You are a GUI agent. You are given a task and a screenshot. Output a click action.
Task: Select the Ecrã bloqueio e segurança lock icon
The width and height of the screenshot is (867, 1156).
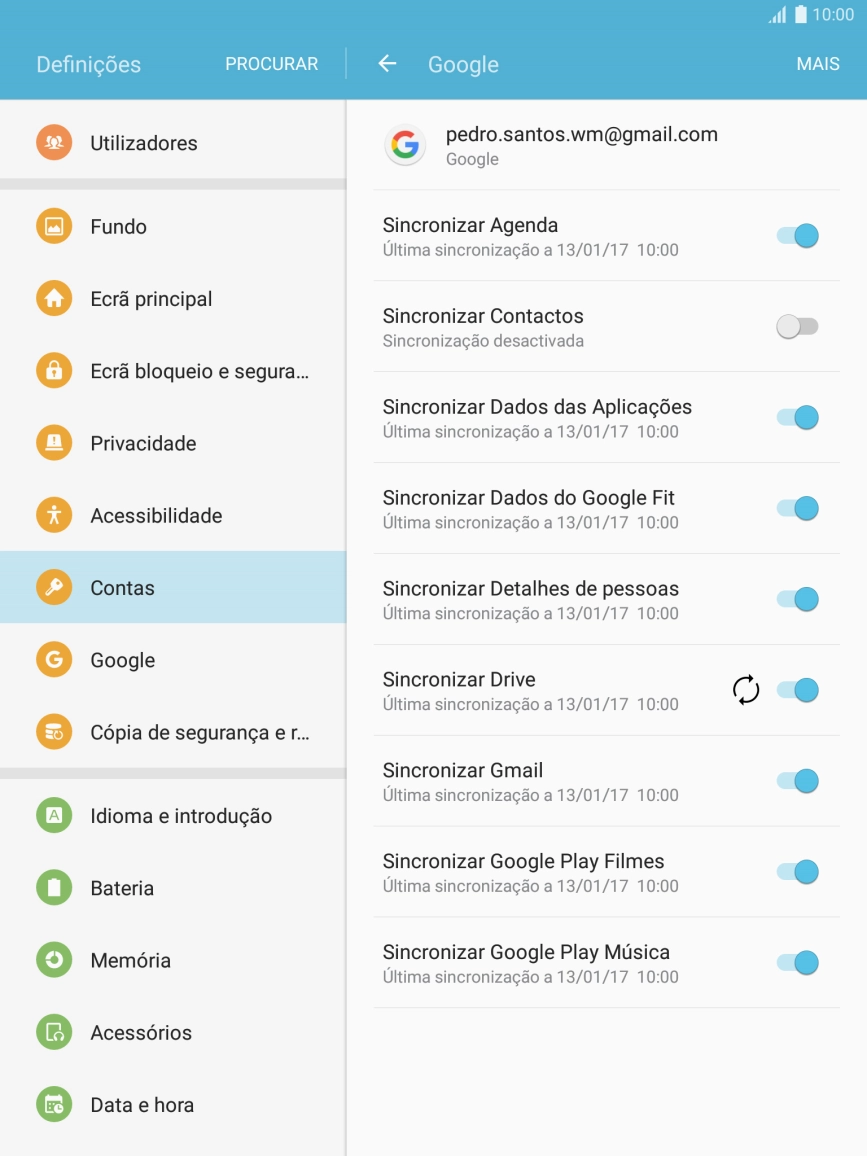(53, 371)
